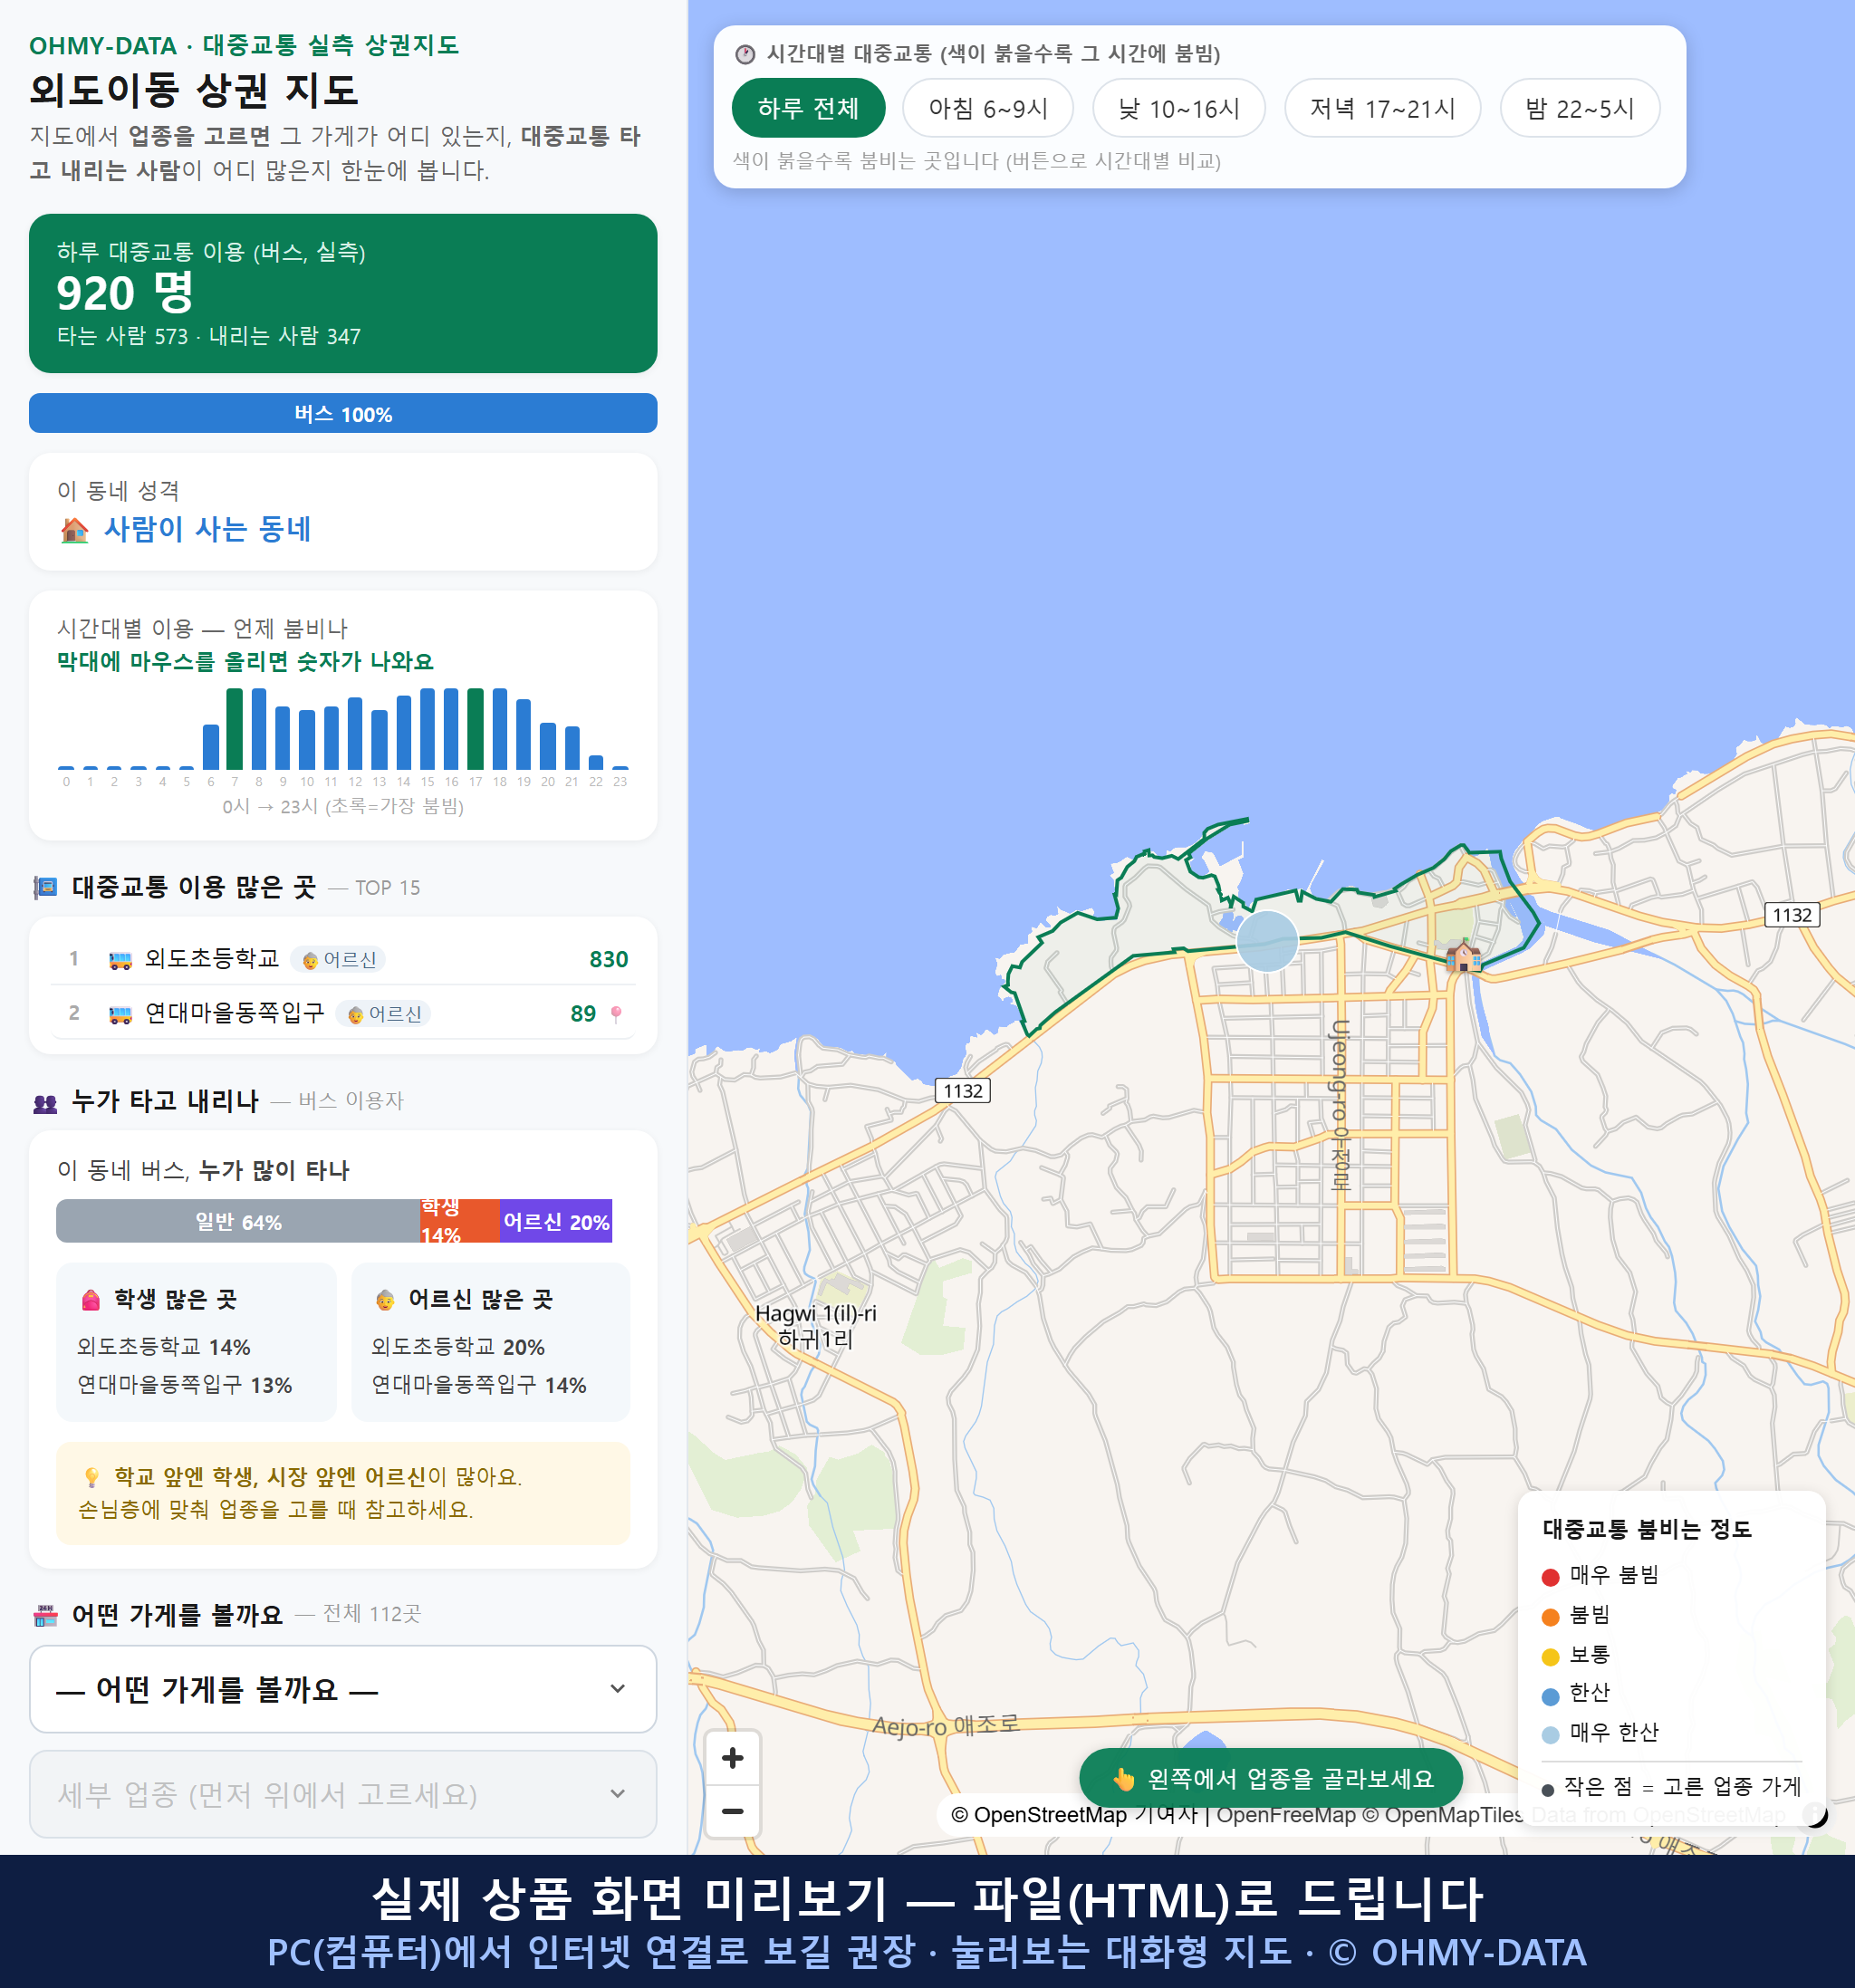
Task: Click the 연대마을동쪽입구 14% elder entry
Action: 479,1385
